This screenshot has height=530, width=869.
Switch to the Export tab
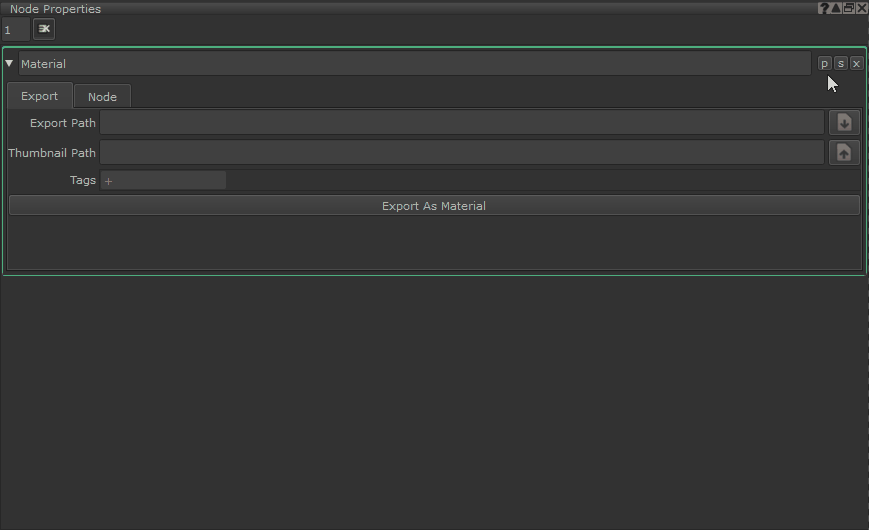[x=40, y=96]
